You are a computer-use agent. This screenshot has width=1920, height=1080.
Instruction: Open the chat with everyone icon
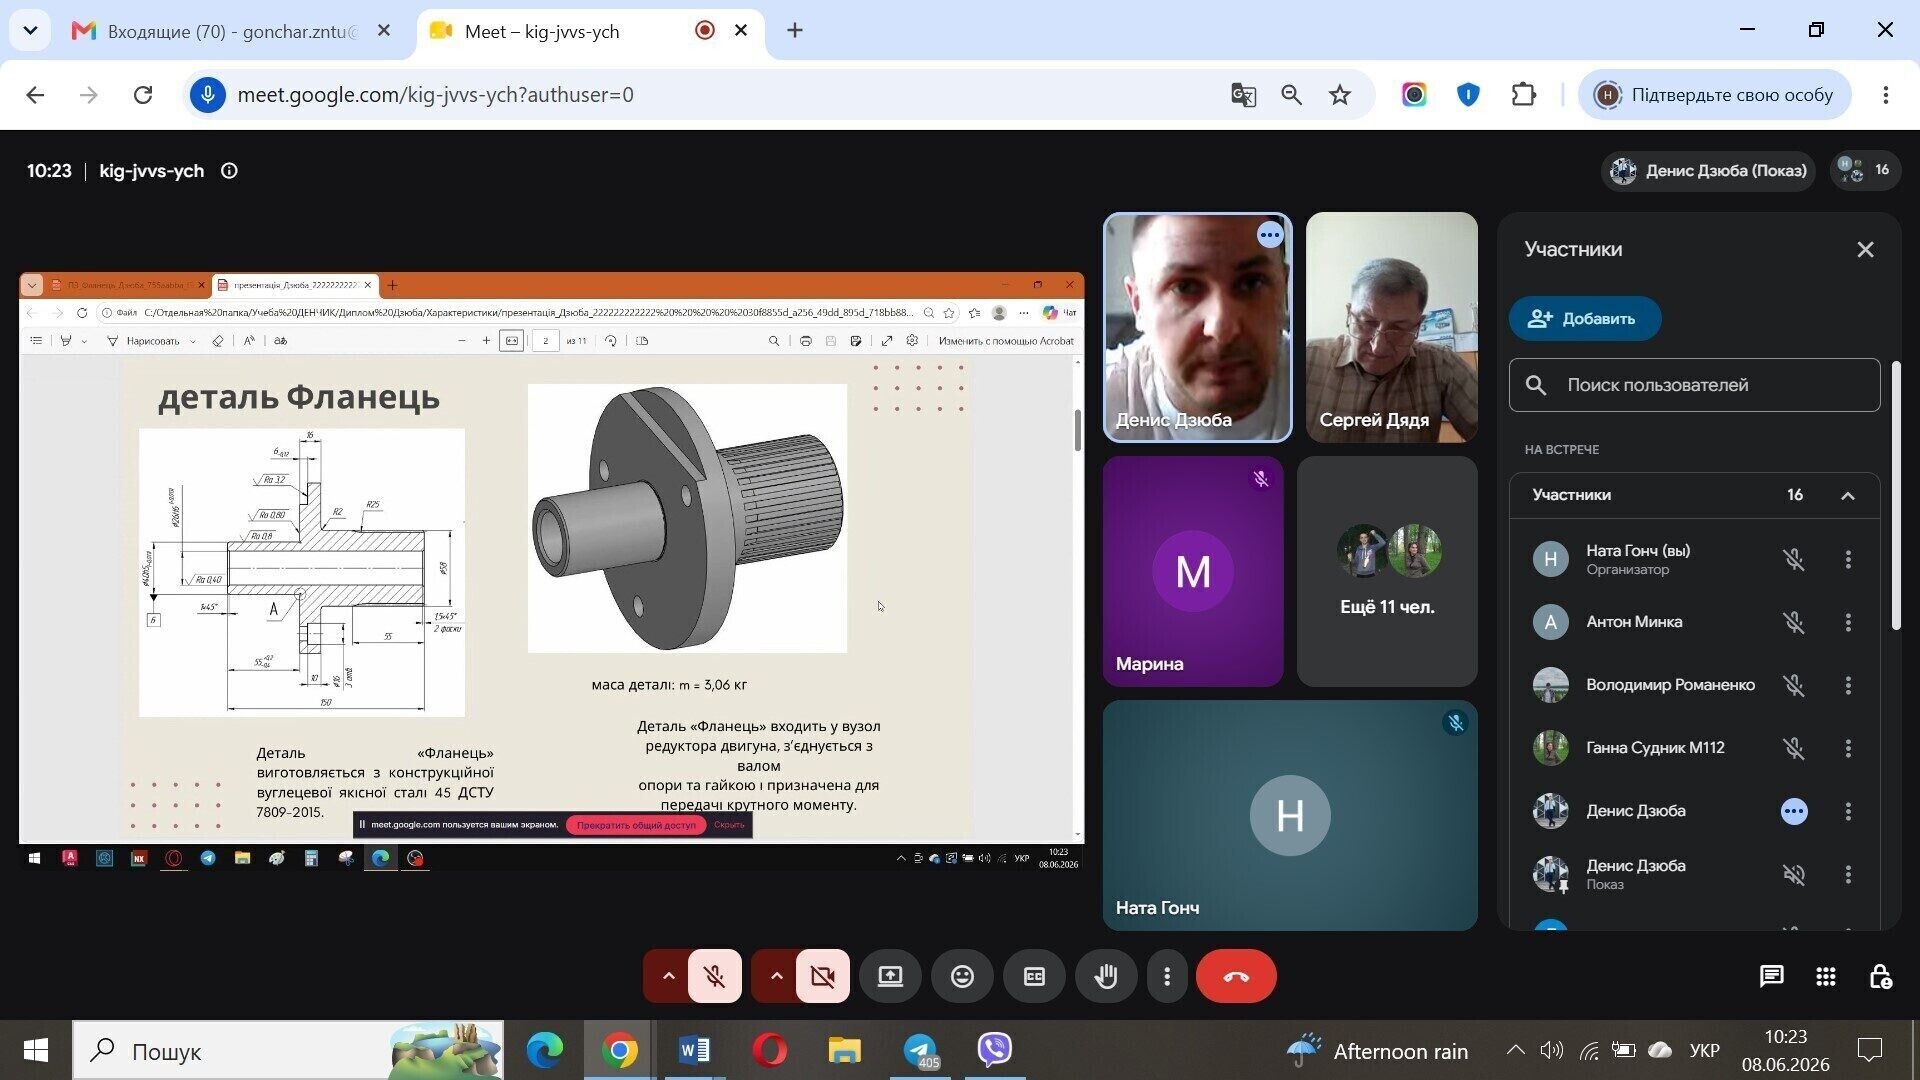click(x=1771, y=976)
